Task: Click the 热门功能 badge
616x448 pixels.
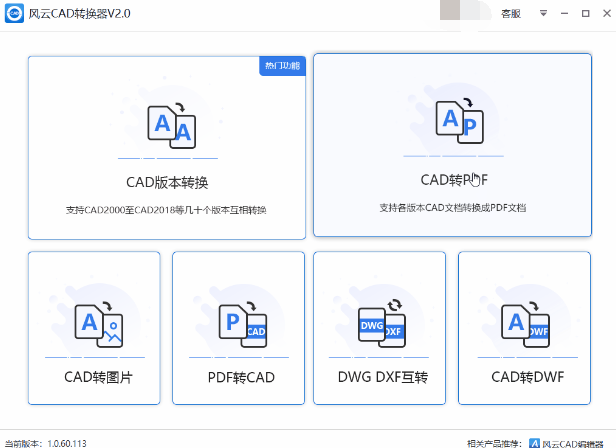Action: pyautogui.click(x=282, y=66)
